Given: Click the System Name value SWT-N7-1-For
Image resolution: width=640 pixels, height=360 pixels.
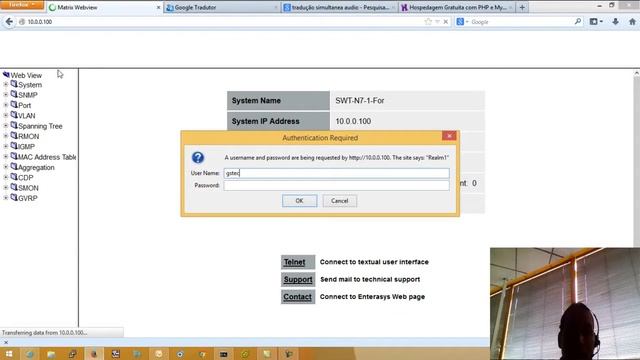Looking at the screenshot, I should tap(360, 100).
